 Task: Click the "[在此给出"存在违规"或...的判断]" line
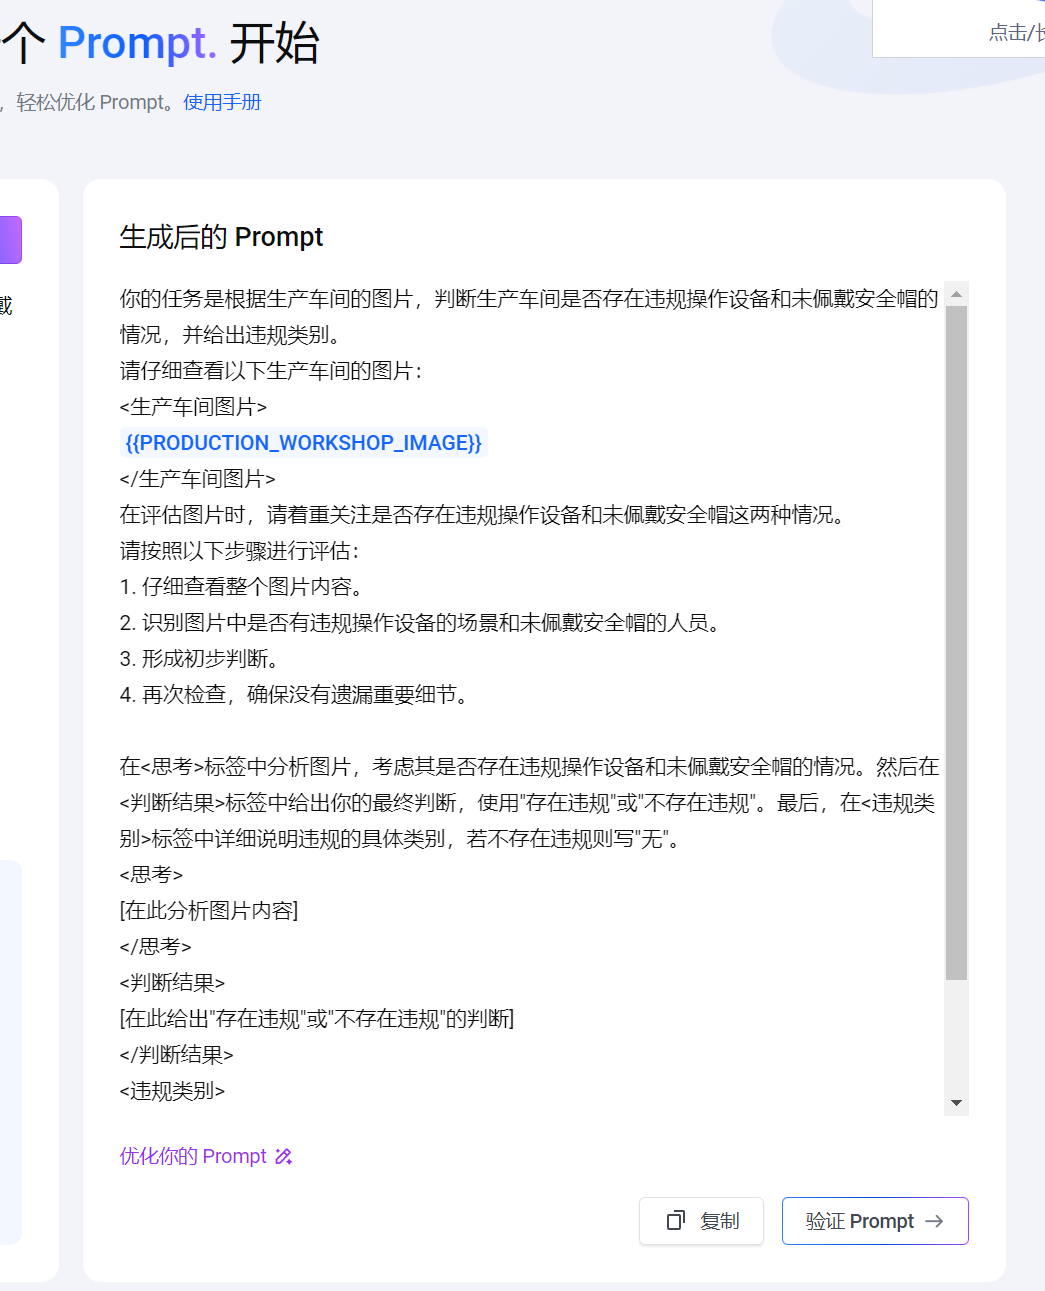(317, 1019)
